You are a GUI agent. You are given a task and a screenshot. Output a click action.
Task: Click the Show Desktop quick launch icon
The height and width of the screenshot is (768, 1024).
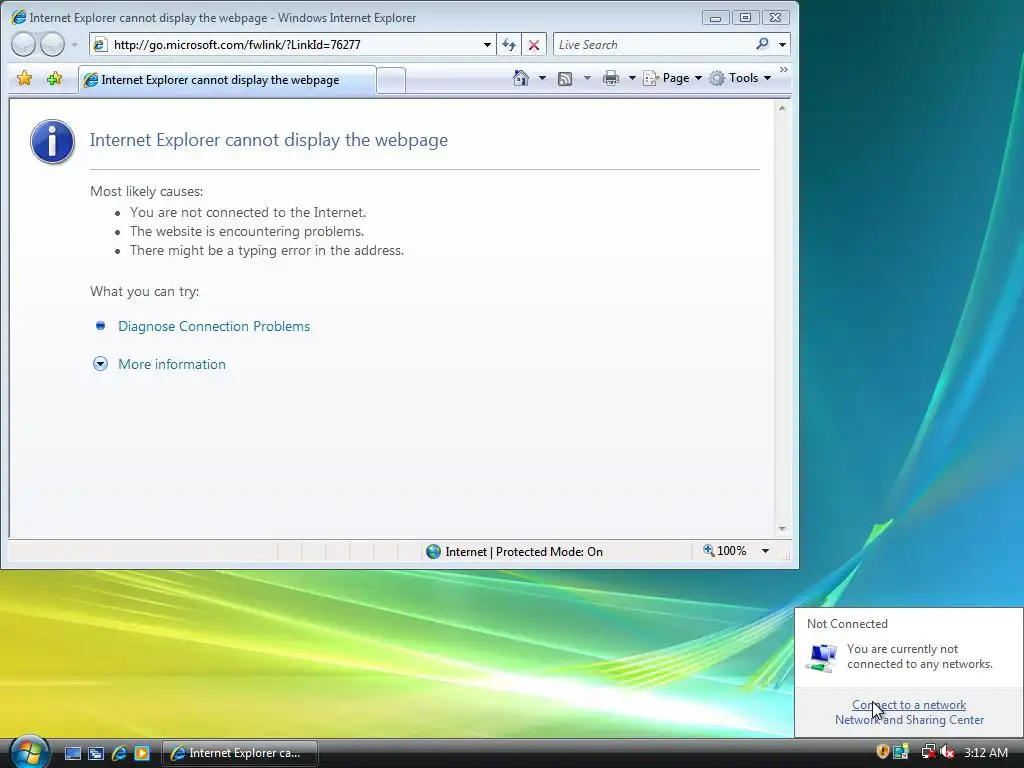pyautogui.click(x=73, y=753)
